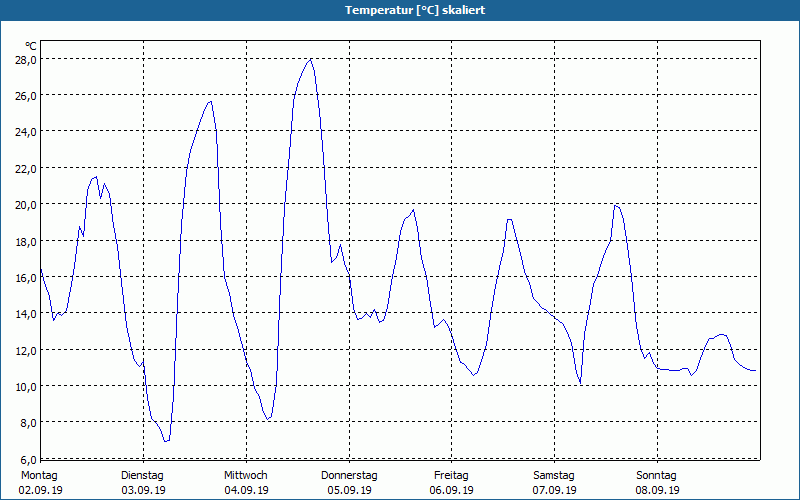The height and width of the screenshot is (500, 800).
Task: Click the lowest curve point on Dienstag morning
Action: point(166,441)
